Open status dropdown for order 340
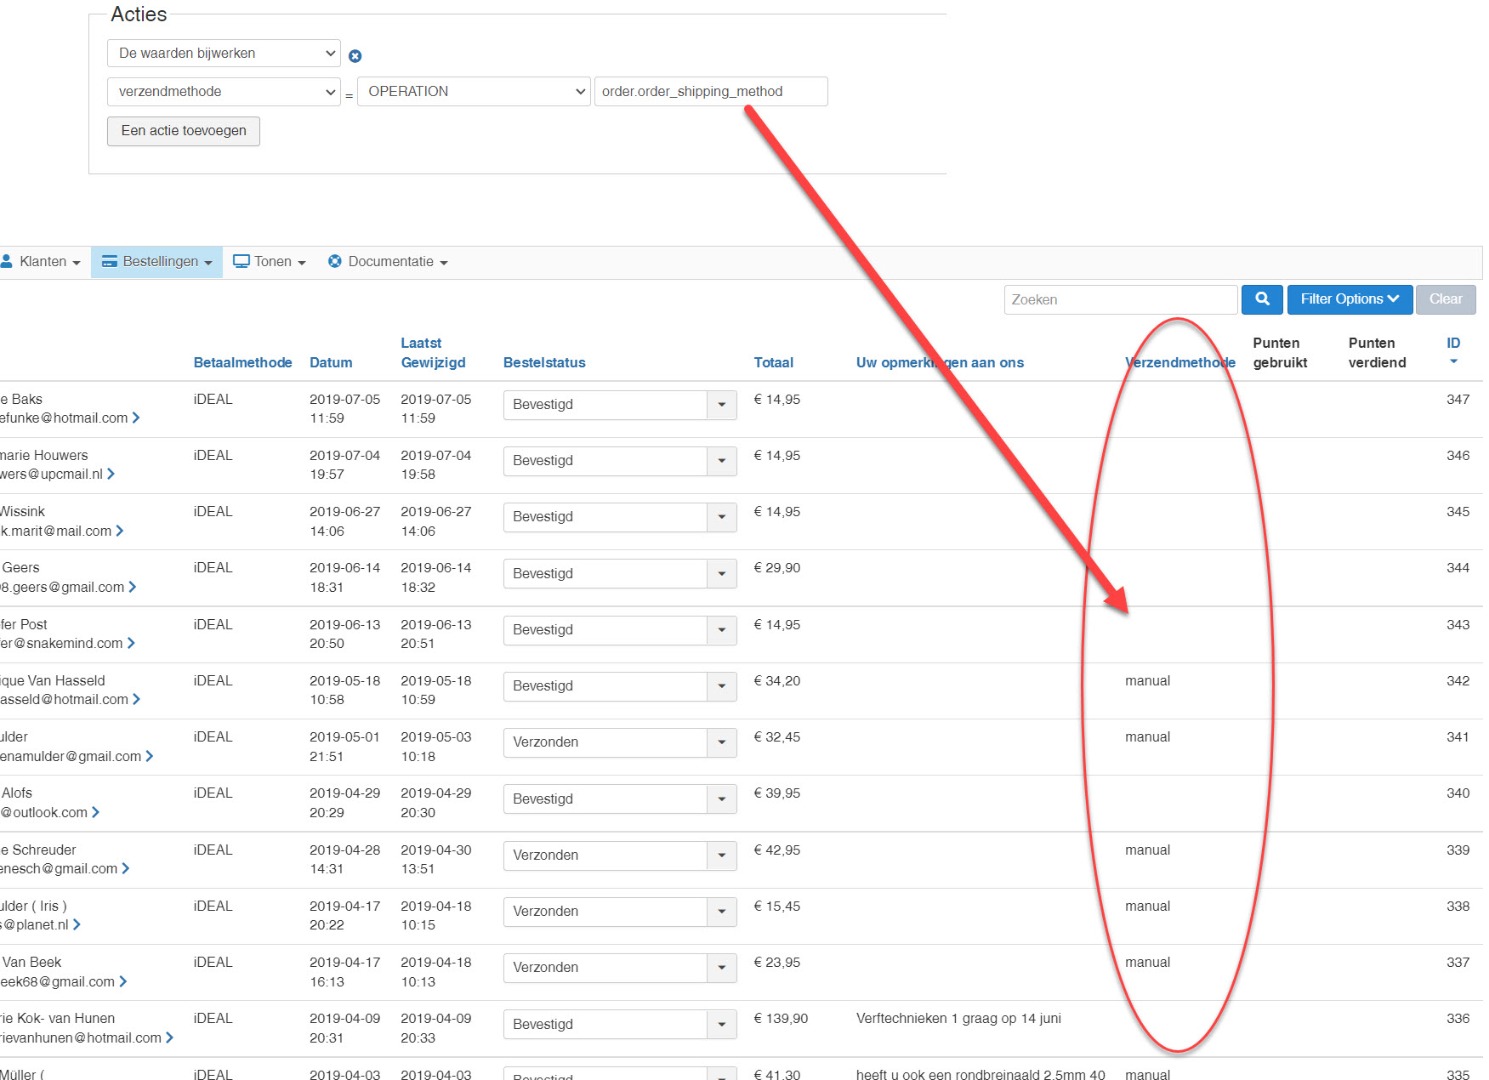This screenshot has height=1080, width=1489. pyautogui.click(x=619, y=798)
